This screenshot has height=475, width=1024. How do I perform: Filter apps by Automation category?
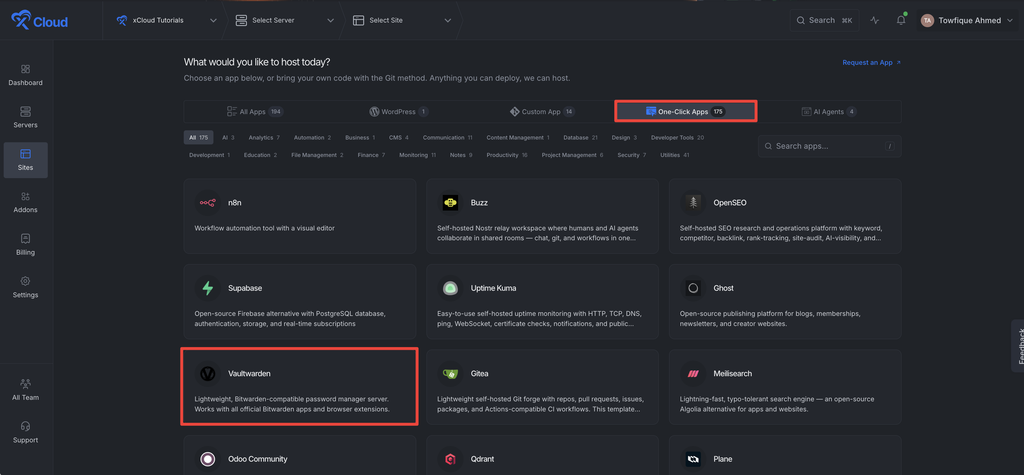pyautogui.click(x=312, y=138)
